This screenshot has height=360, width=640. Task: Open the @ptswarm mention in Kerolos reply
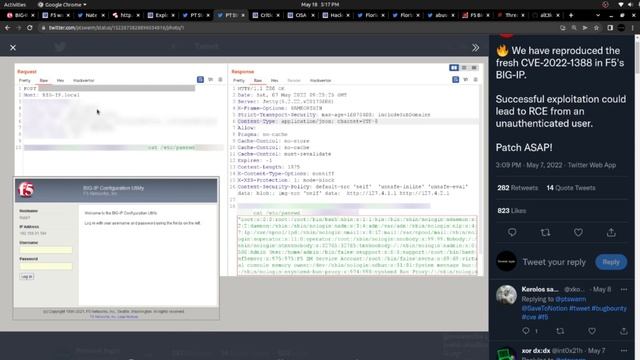pos(570,299)
